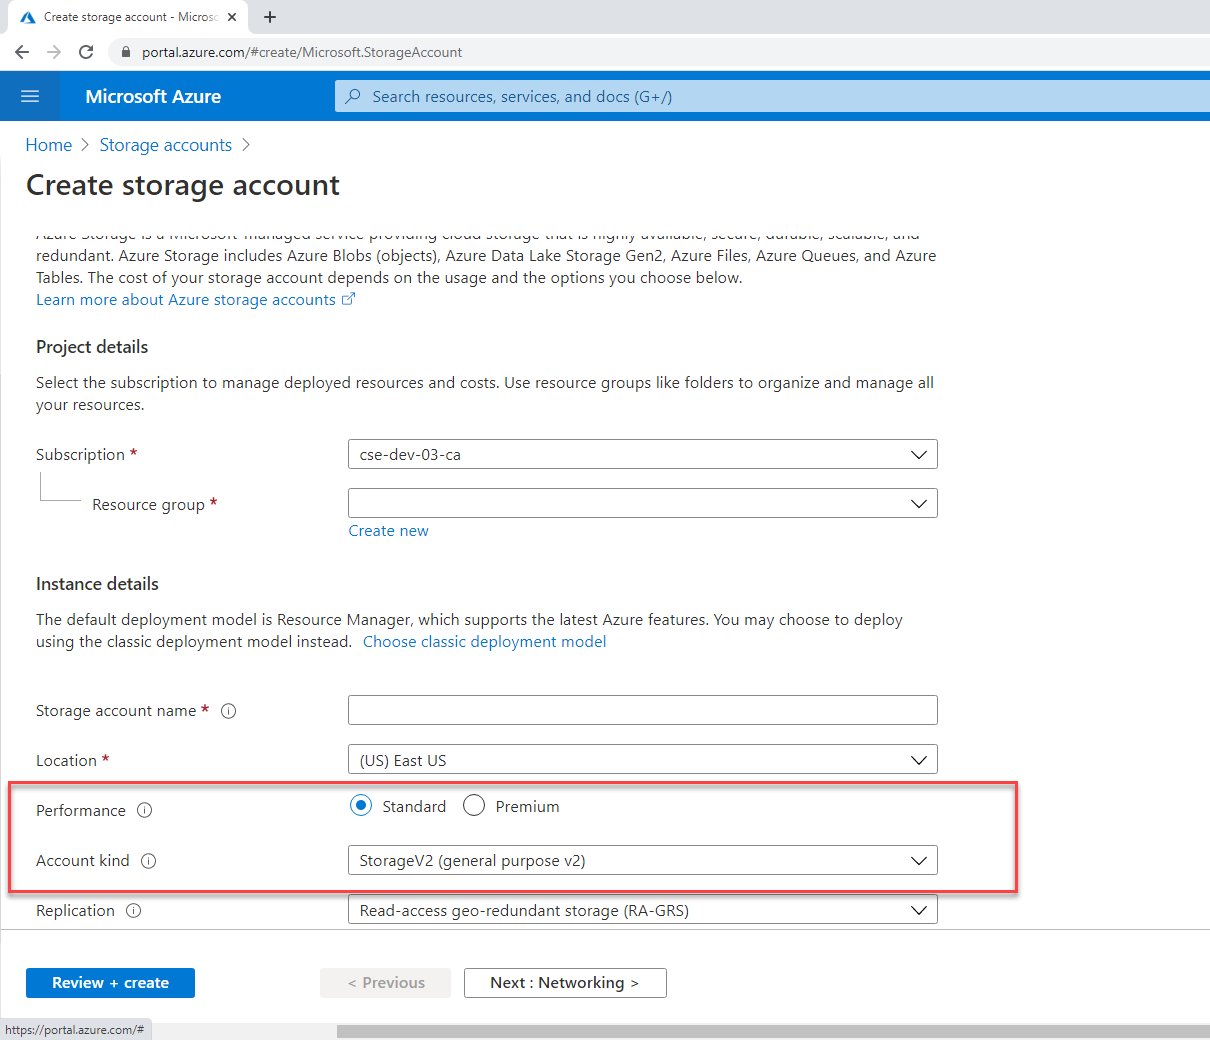Click the browser refresh icon

tap(86, 51)
